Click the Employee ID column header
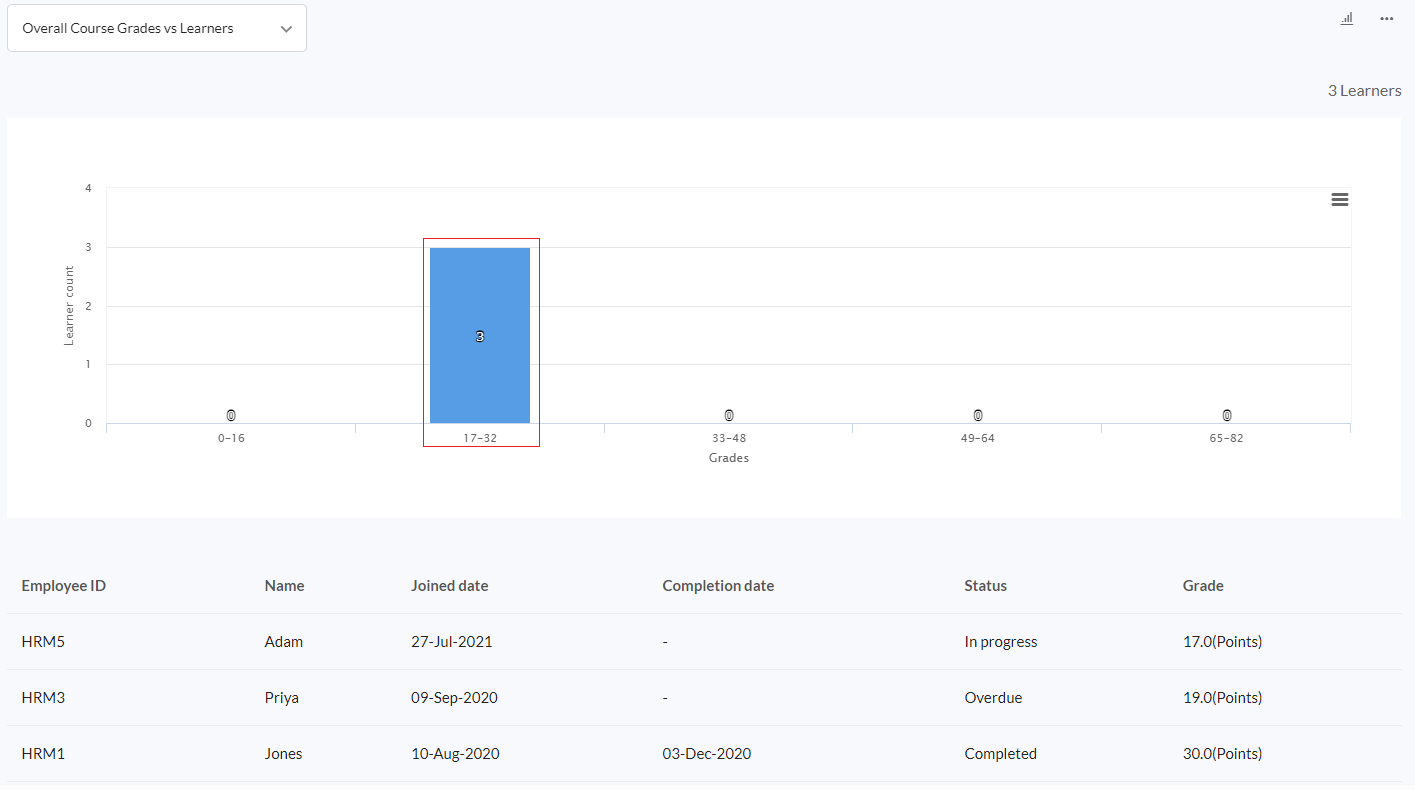 [x=63, y=585]
